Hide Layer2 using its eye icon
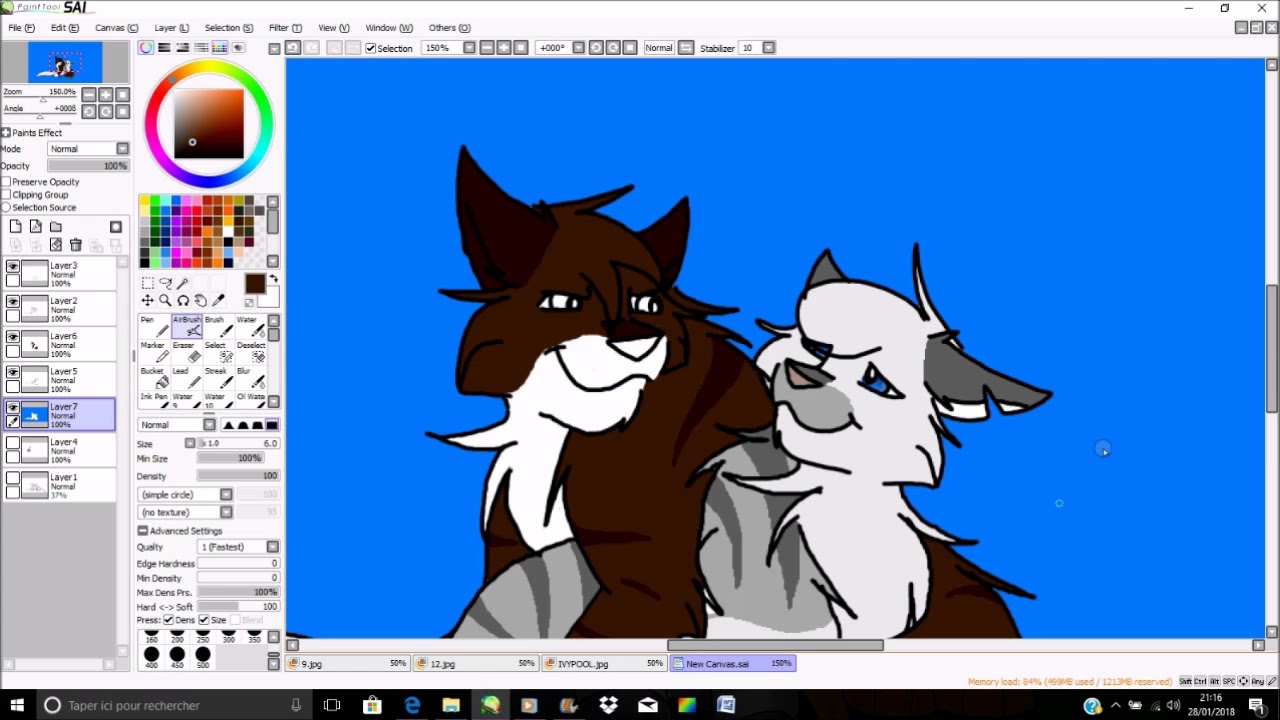Viewport: 1280px width, 720px height. coord(13,302)
